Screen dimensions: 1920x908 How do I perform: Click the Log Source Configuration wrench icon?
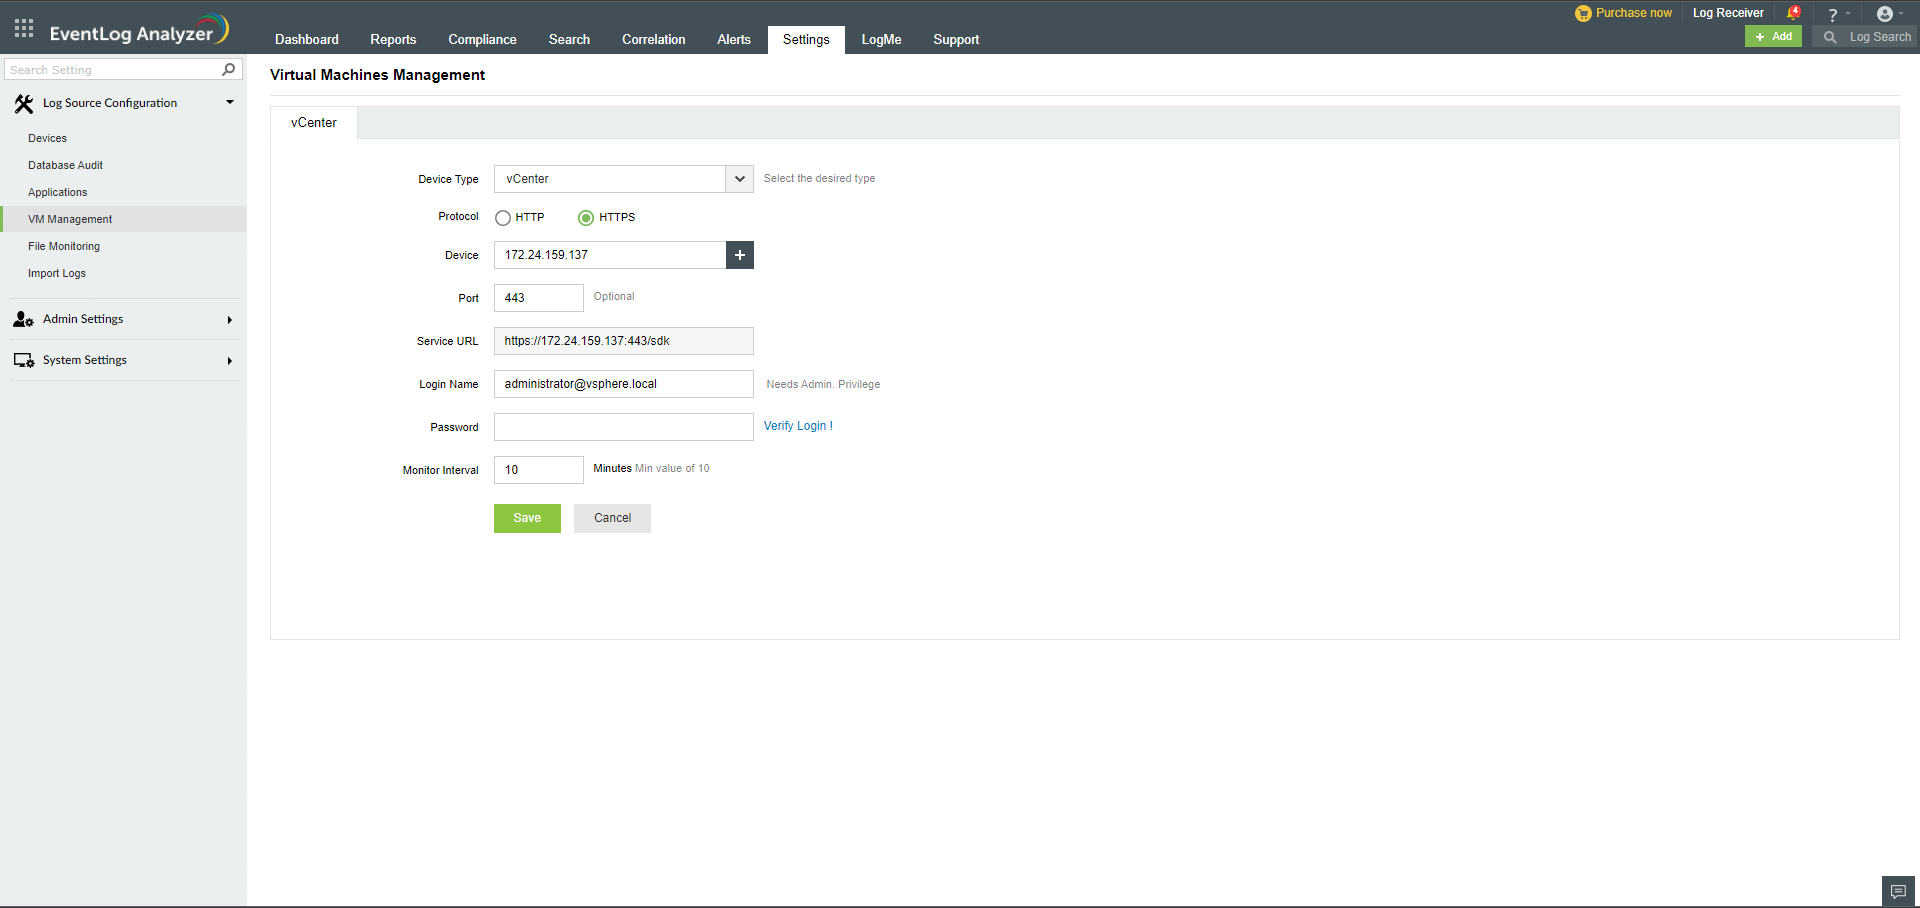tap(24, 103)
